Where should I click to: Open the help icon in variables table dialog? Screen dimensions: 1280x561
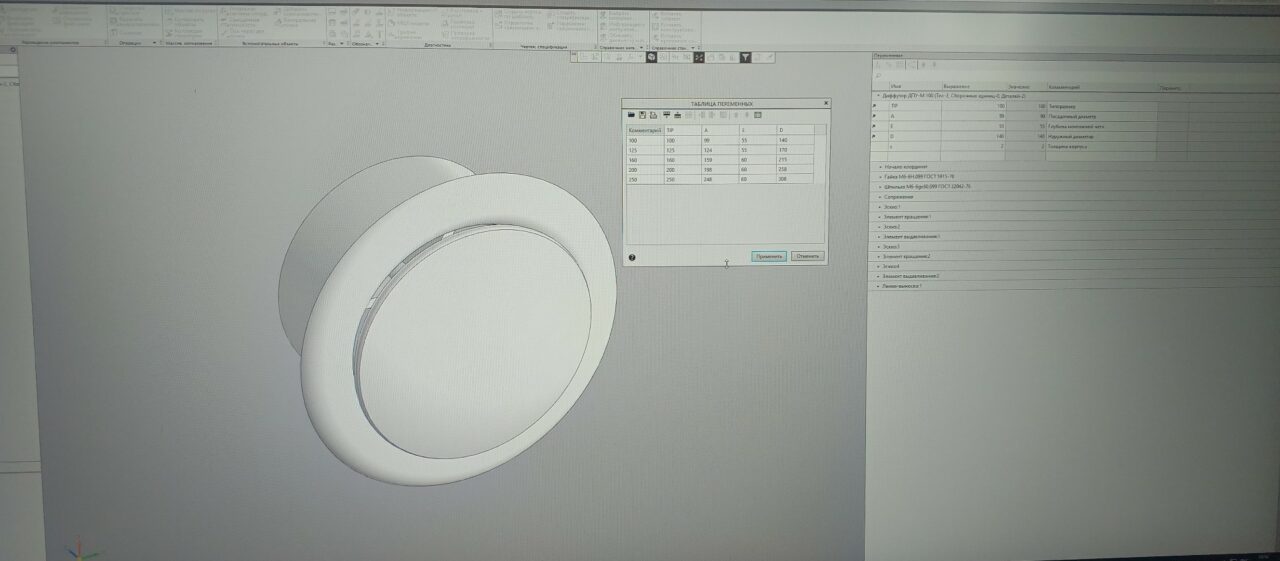coord(632,257)
